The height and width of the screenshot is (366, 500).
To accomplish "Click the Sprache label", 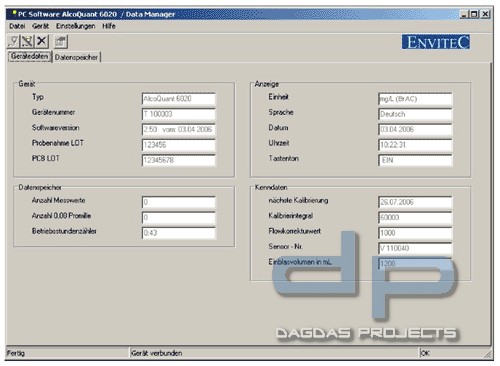I will coord(281,112).
